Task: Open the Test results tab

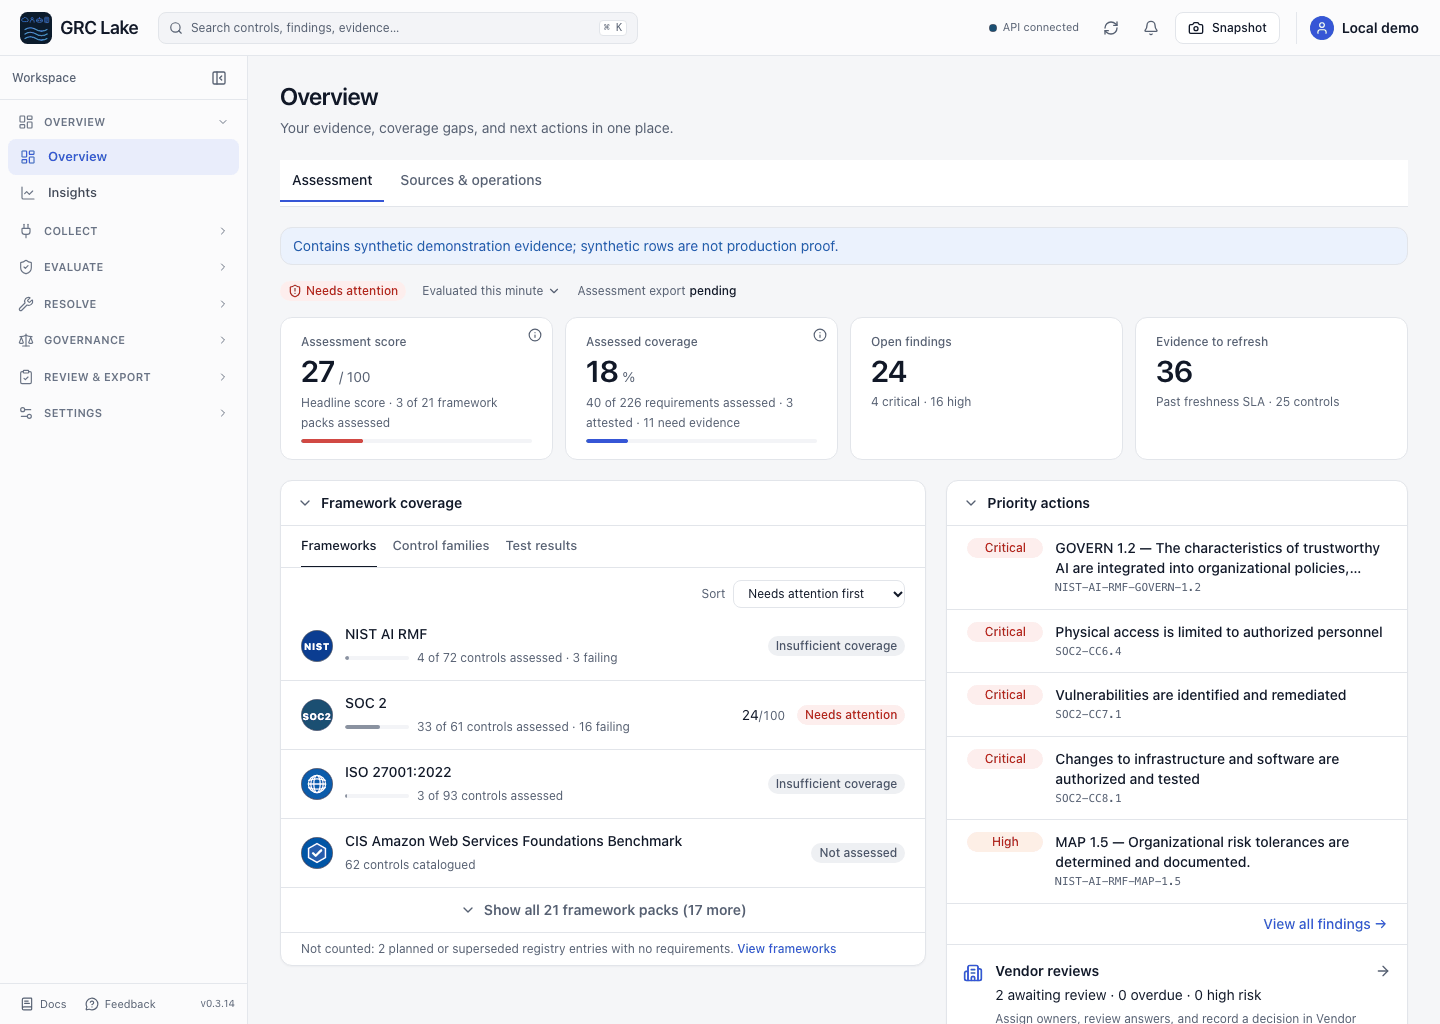Action: point(541,546)
